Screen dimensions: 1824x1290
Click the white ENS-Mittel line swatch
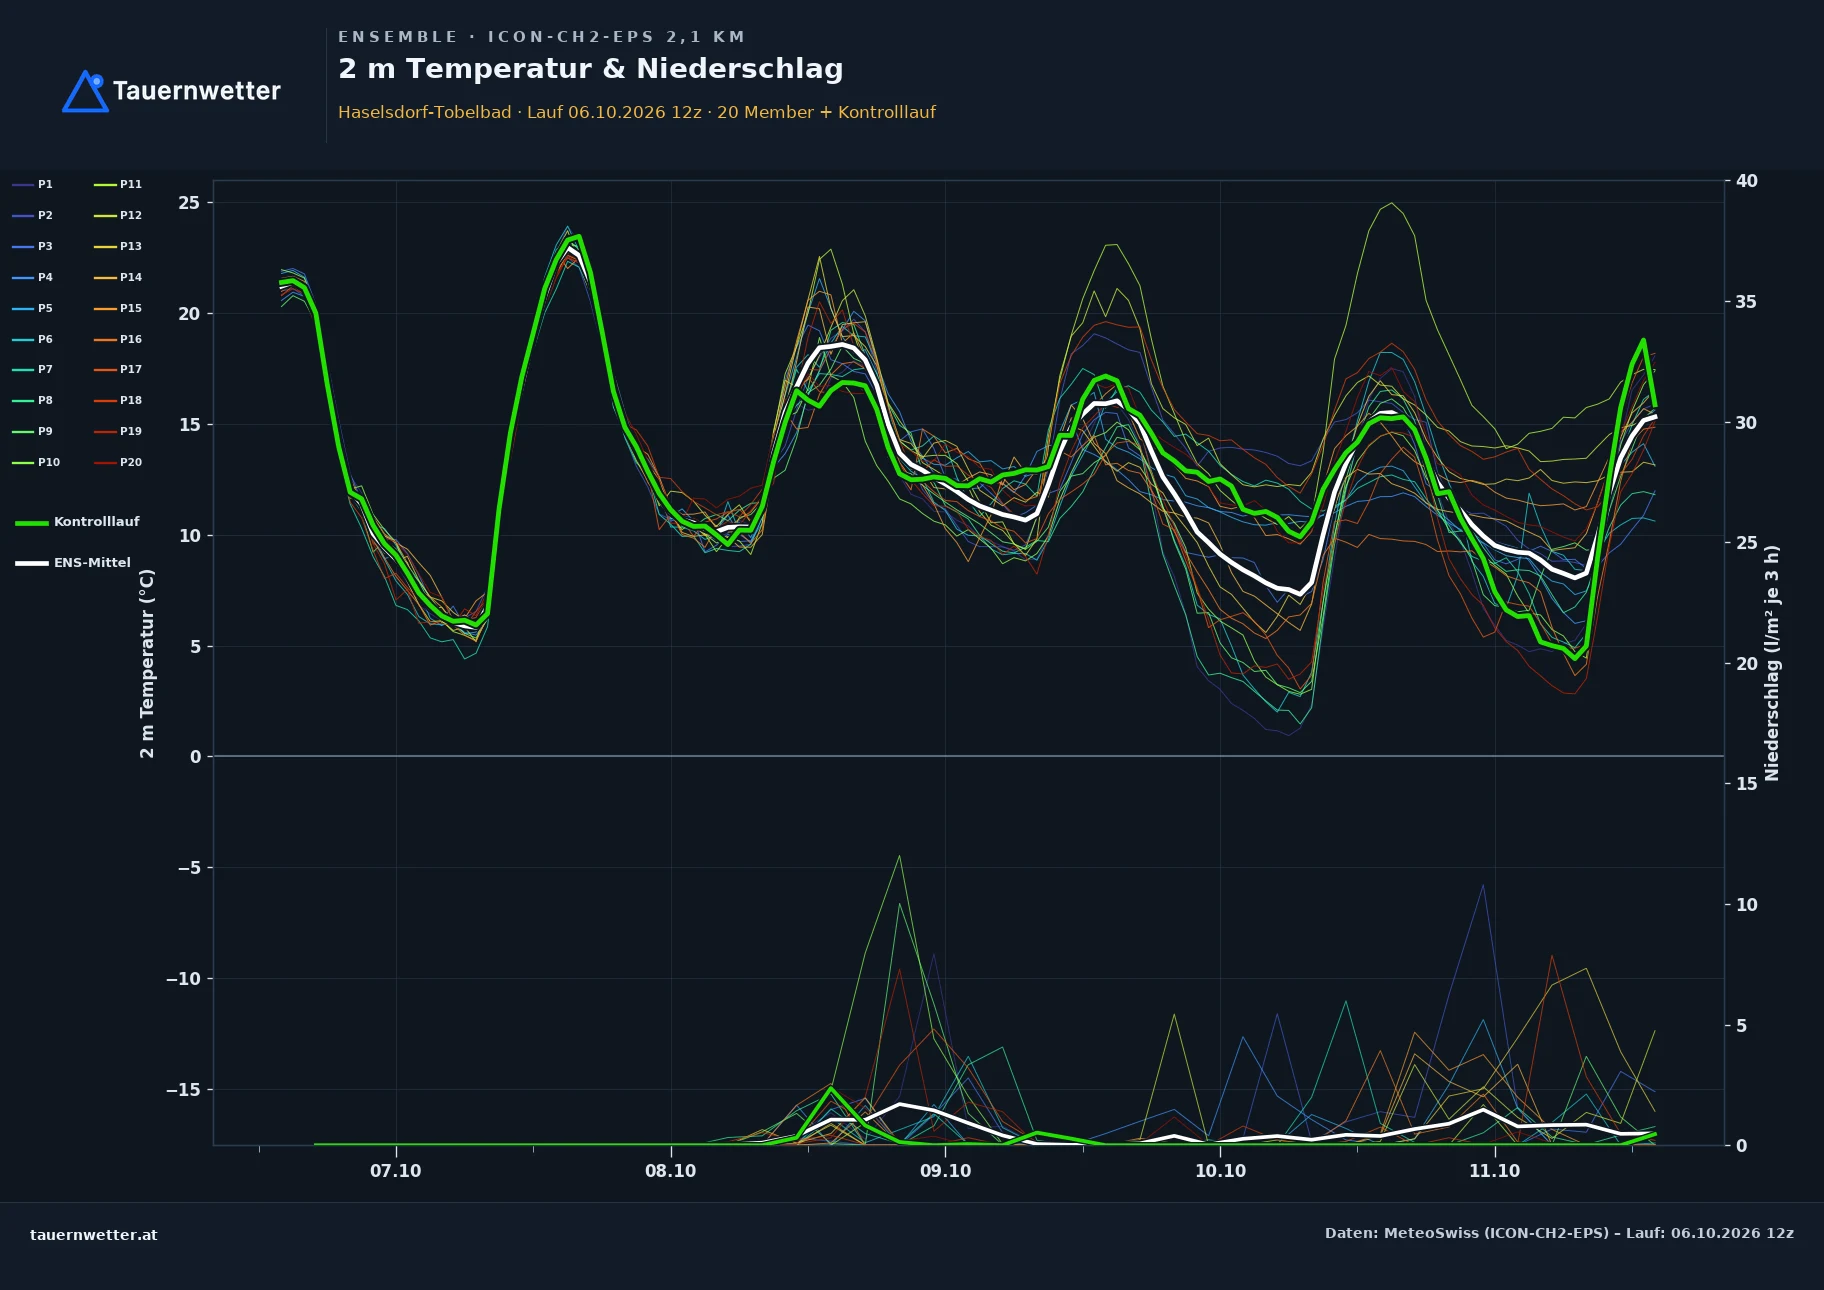coord(32,563)
